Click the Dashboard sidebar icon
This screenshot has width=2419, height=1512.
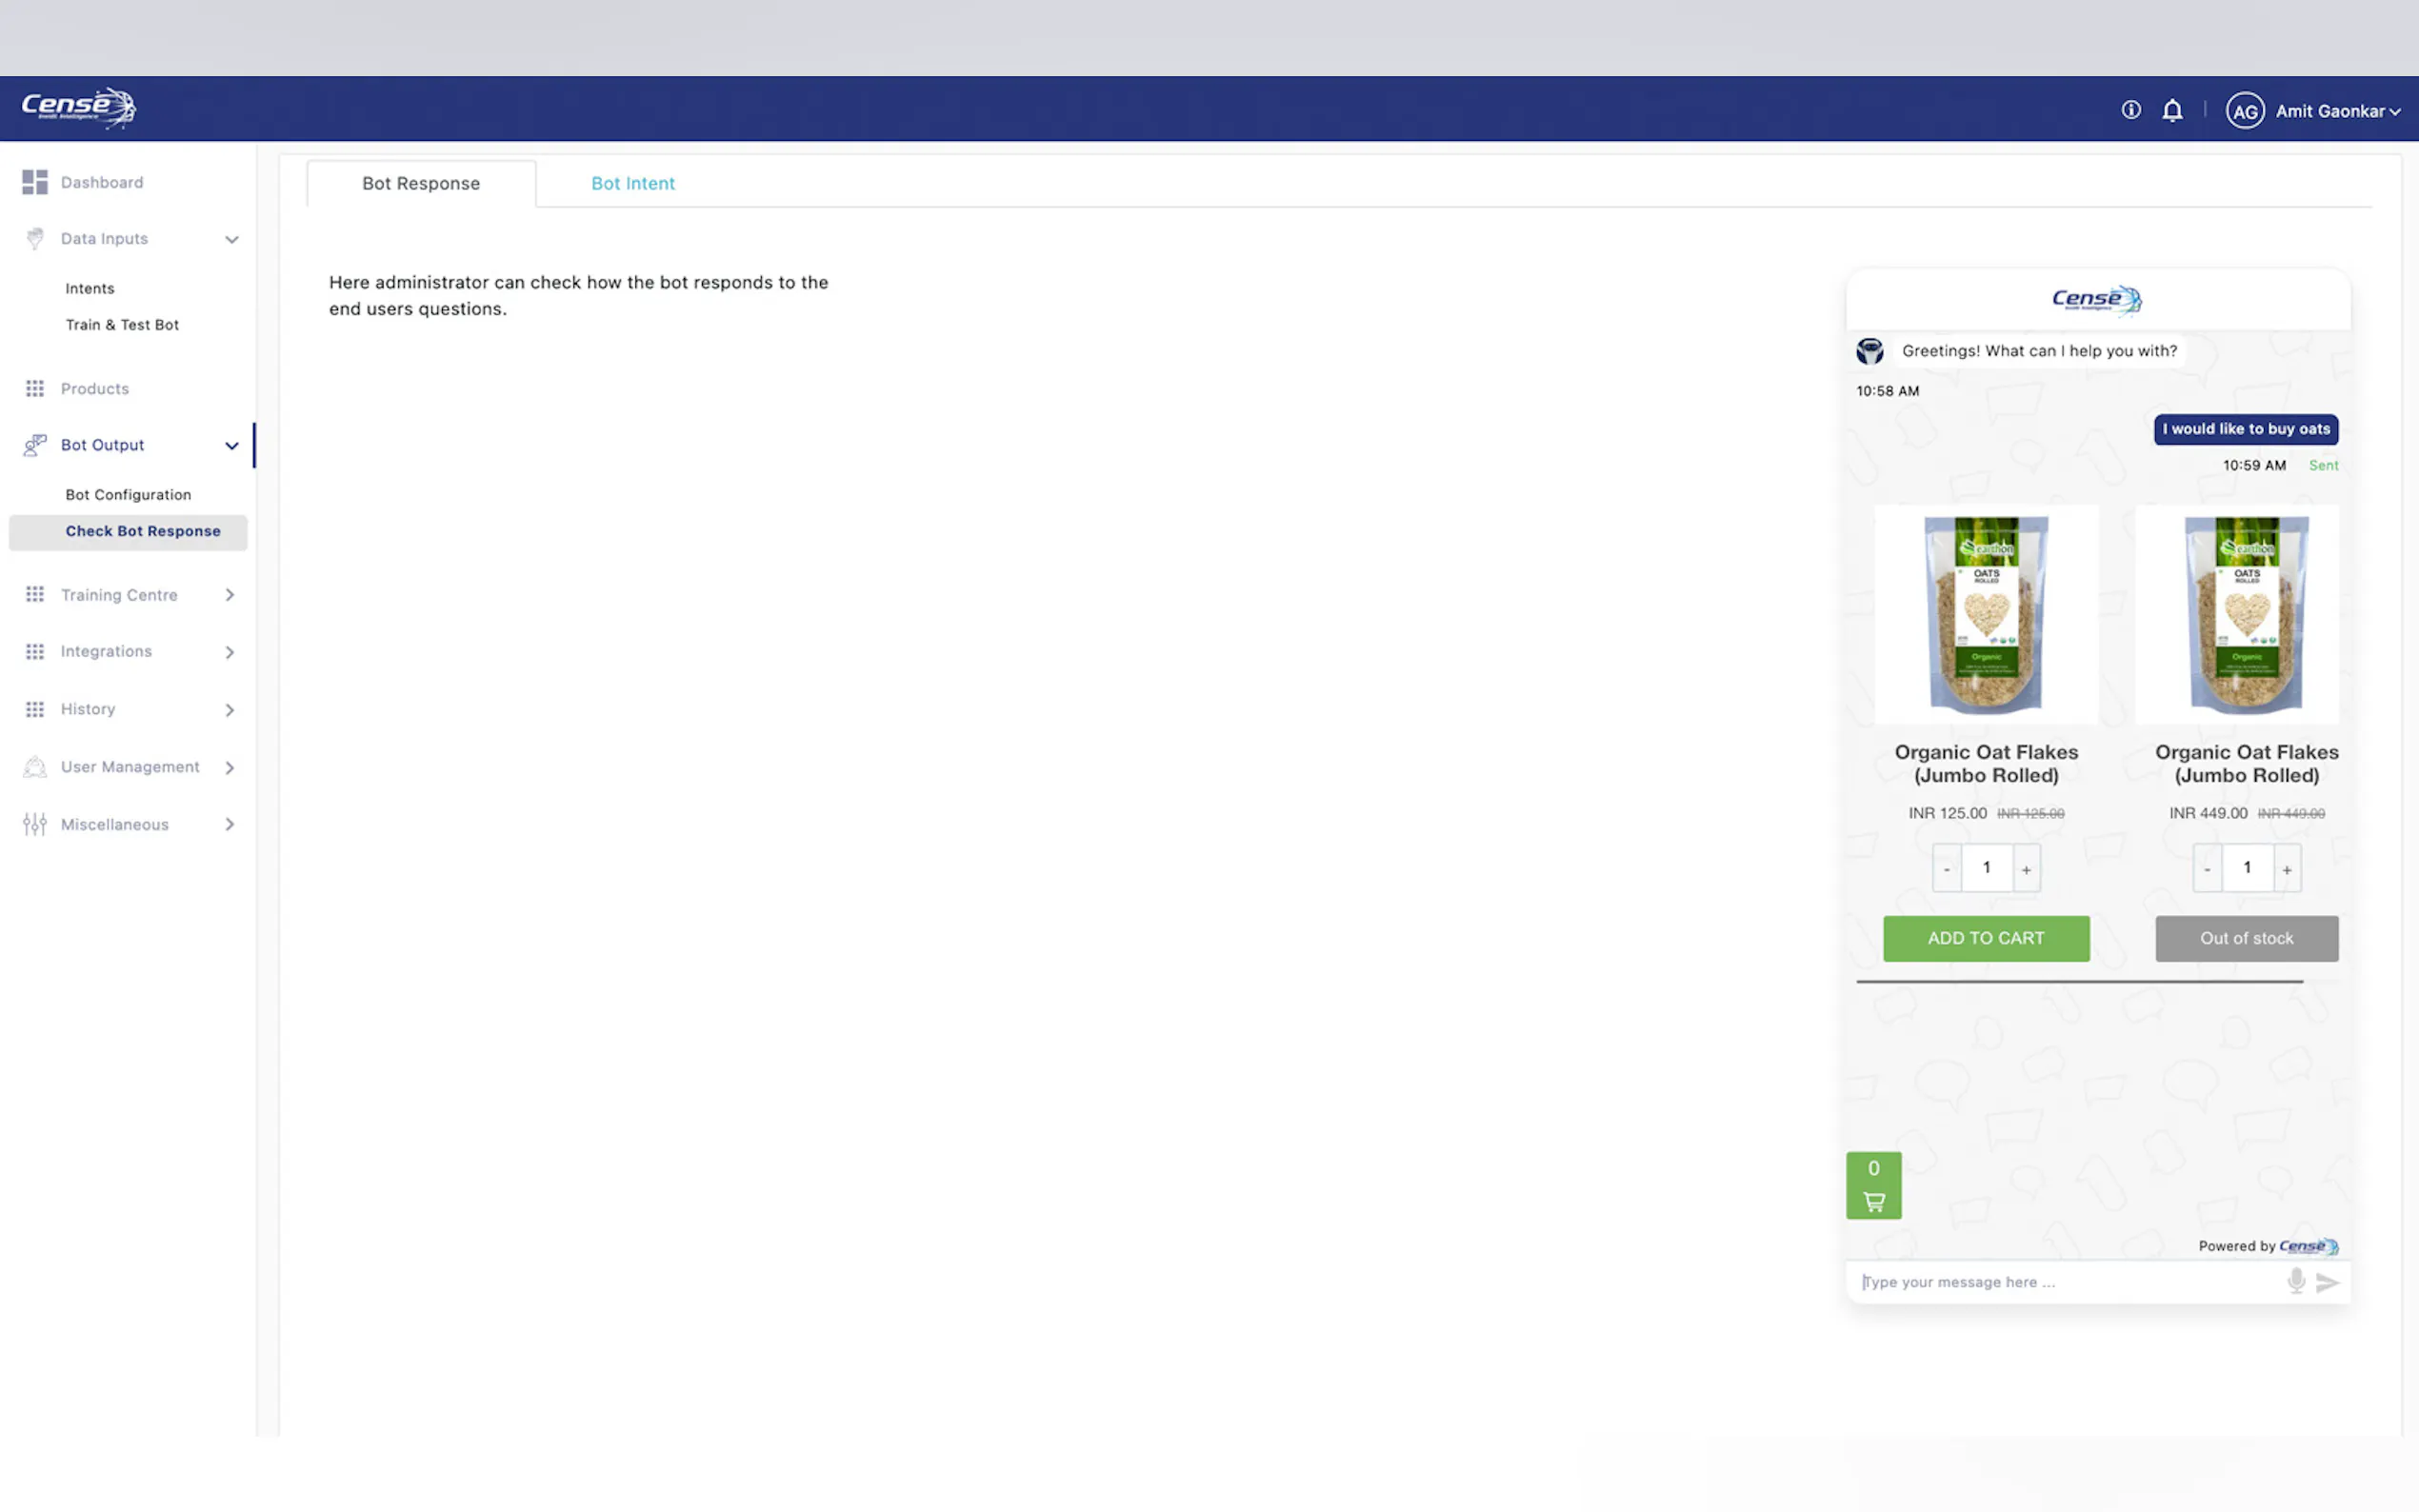35,182
